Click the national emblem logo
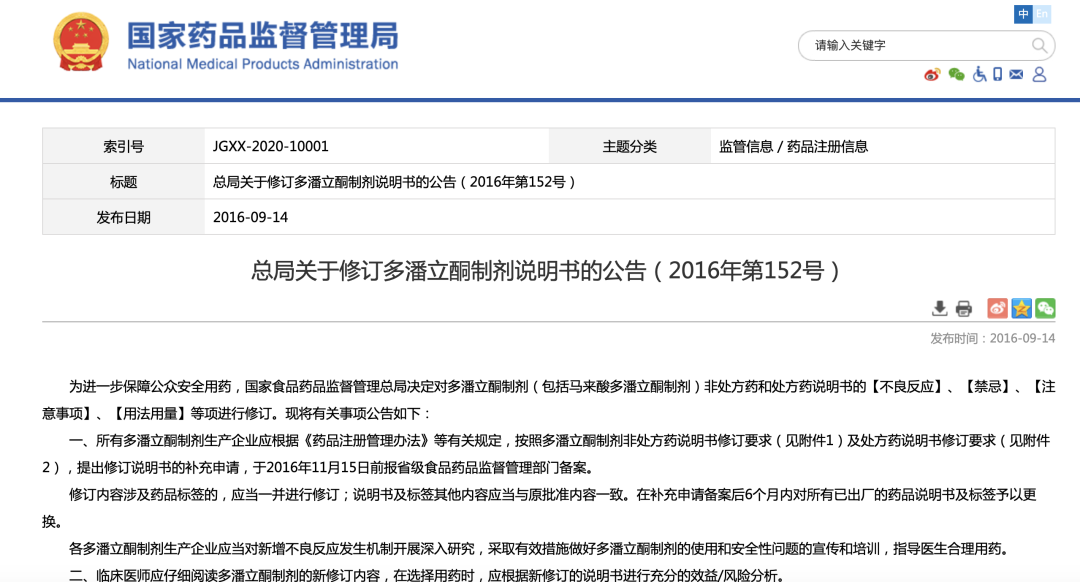This screenshot has width=1080, height=582. [x=81, y=42]
